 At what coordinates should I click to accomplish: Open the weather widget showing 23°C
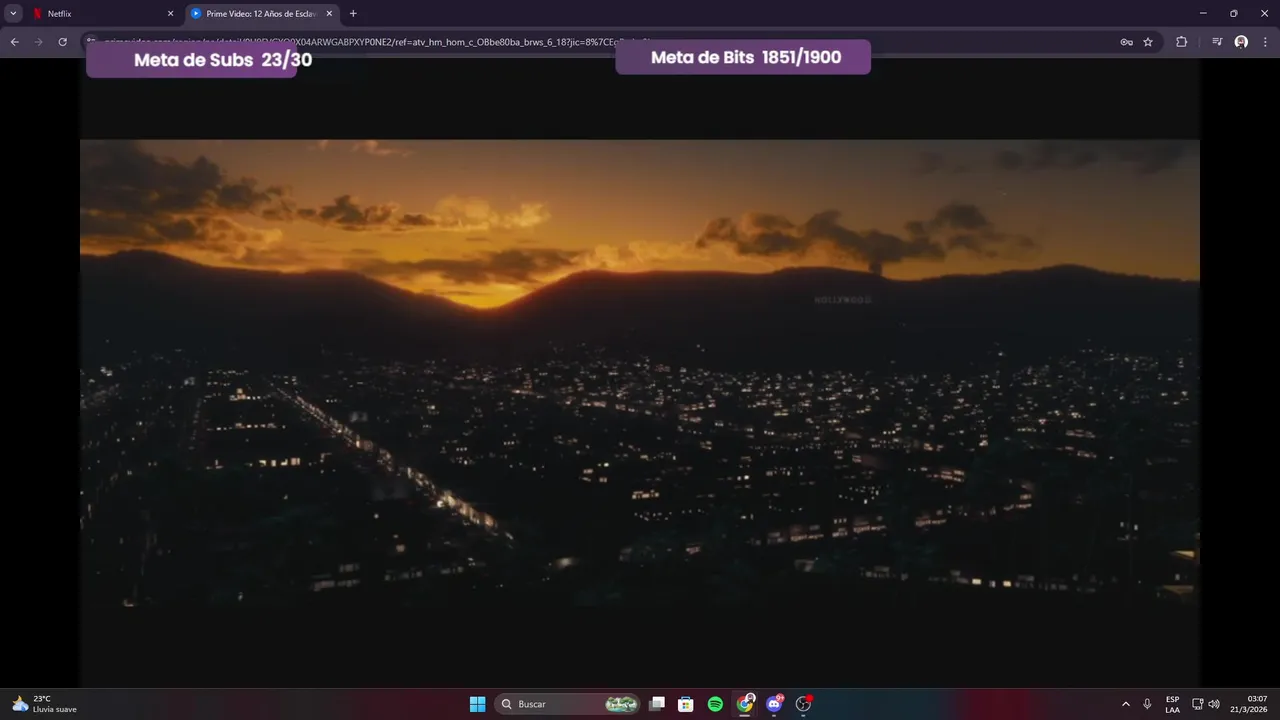pos(44,704)
